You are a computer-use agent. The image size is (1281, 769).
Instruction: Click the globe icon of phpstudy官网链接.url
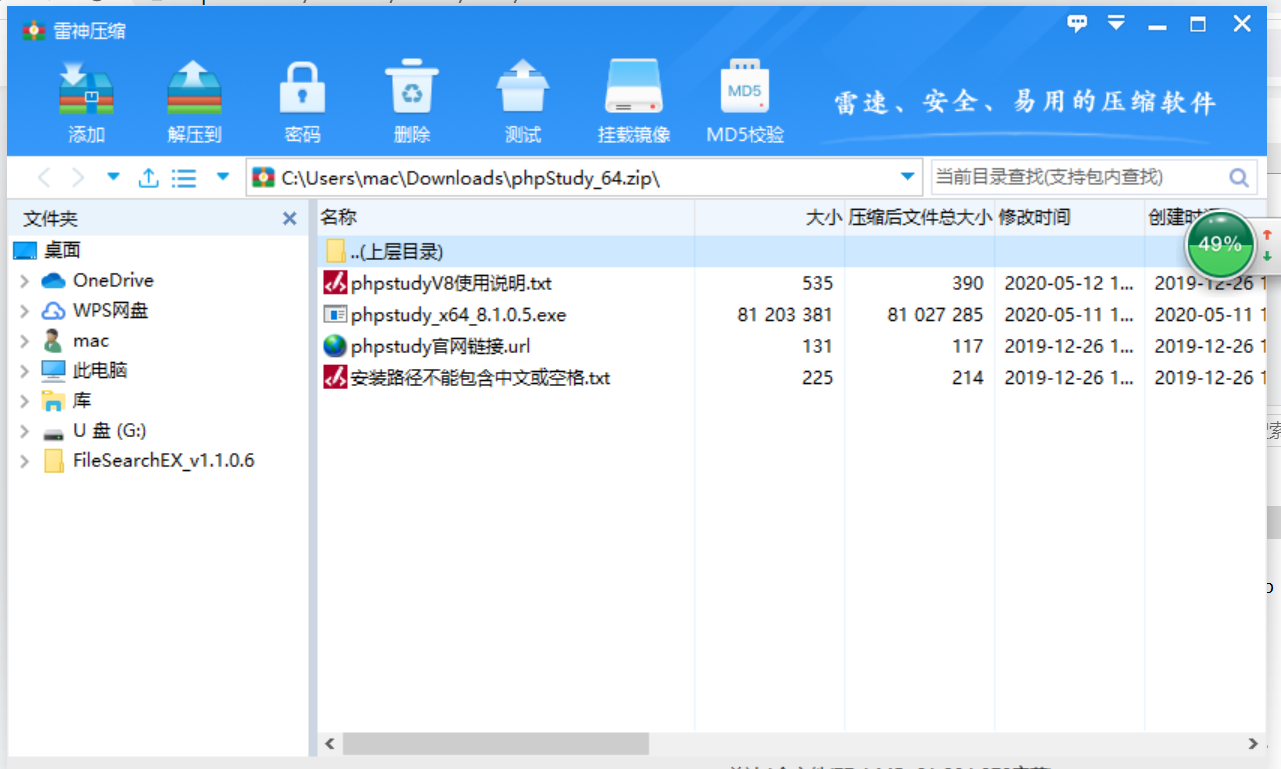coord(335,346)
